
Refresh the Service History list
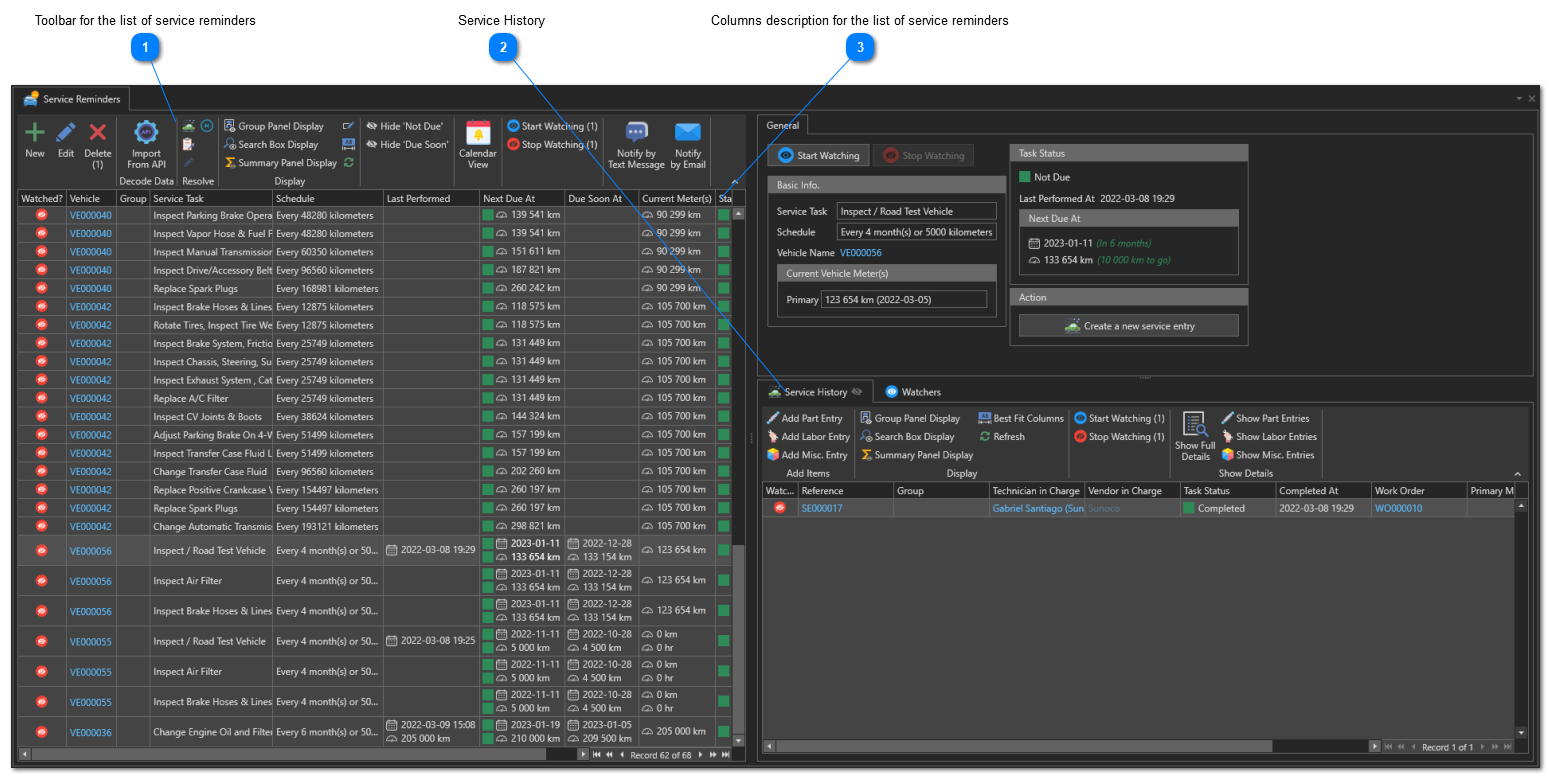click(x=1002, y=437)
